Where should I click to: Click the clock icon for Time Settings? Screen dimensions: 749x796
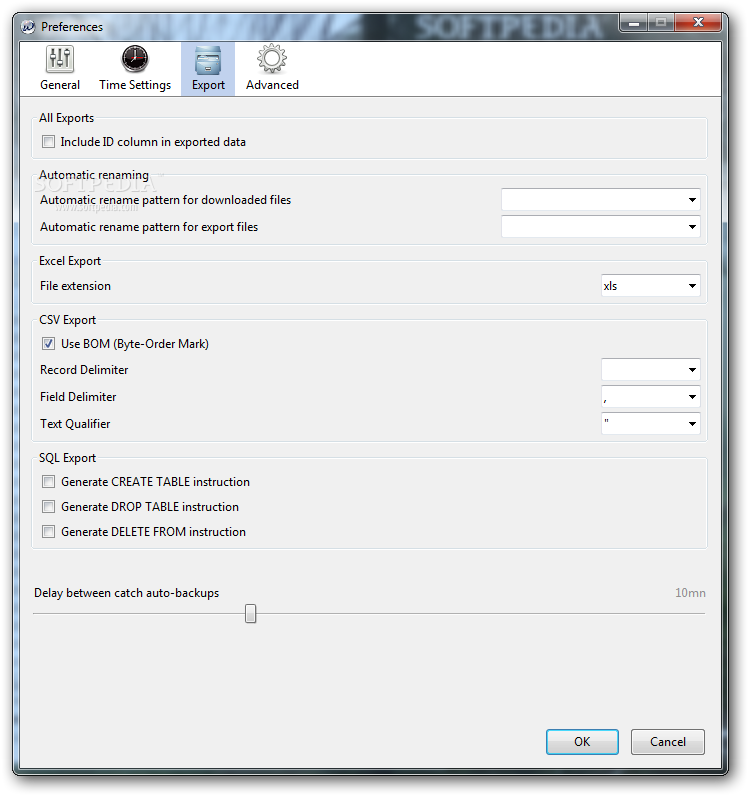(x=135, y=59)
